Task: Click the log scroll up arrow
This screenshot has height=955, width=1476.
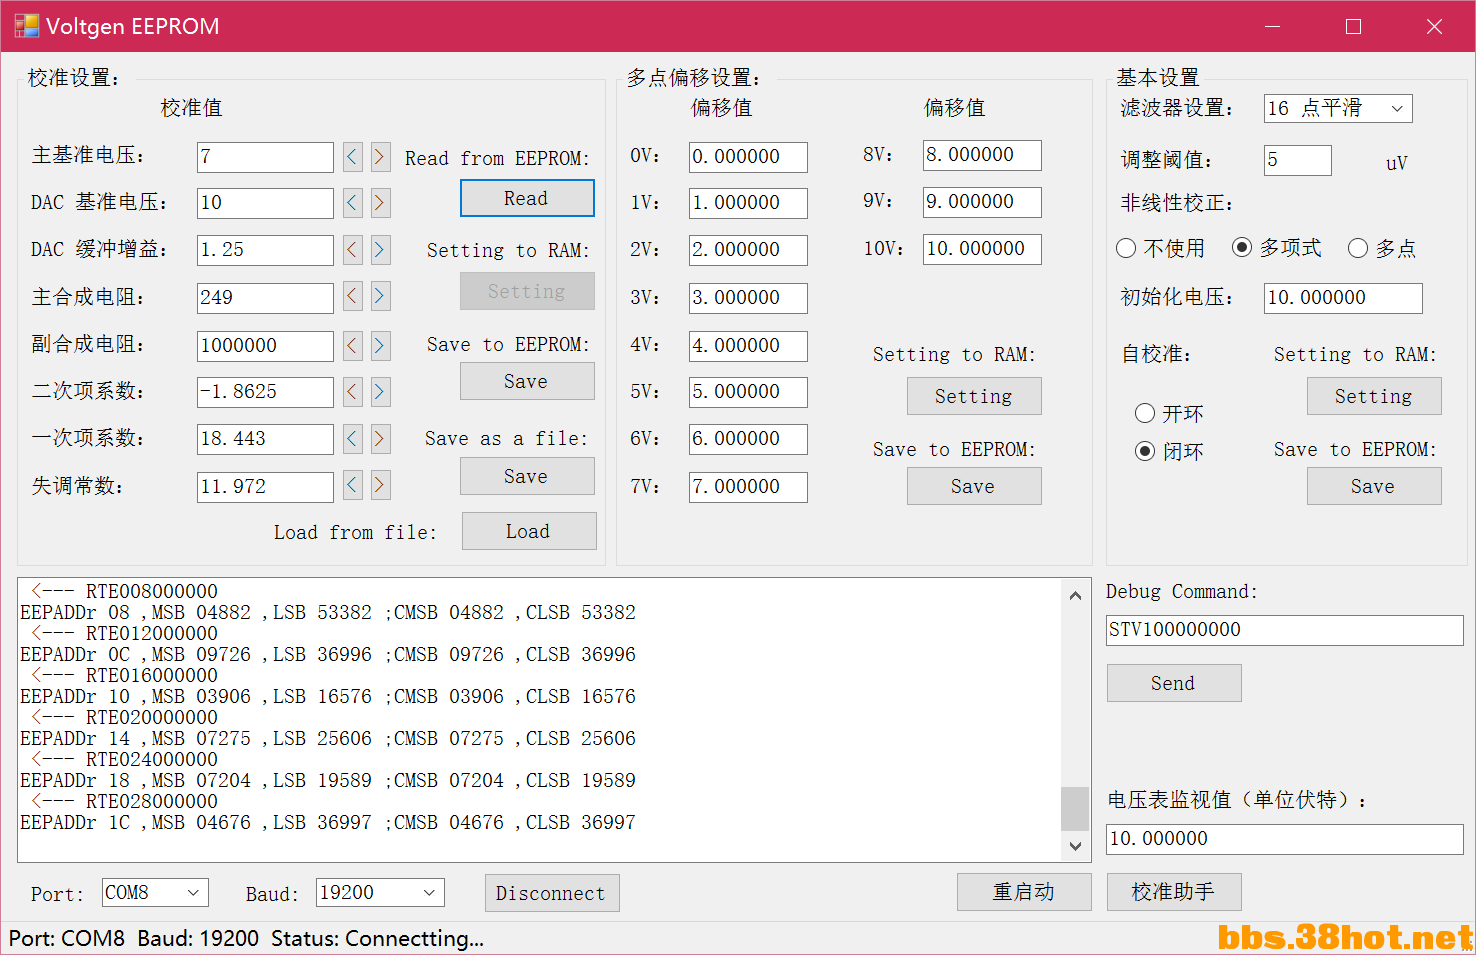Action: click(x=1075, y=596)
